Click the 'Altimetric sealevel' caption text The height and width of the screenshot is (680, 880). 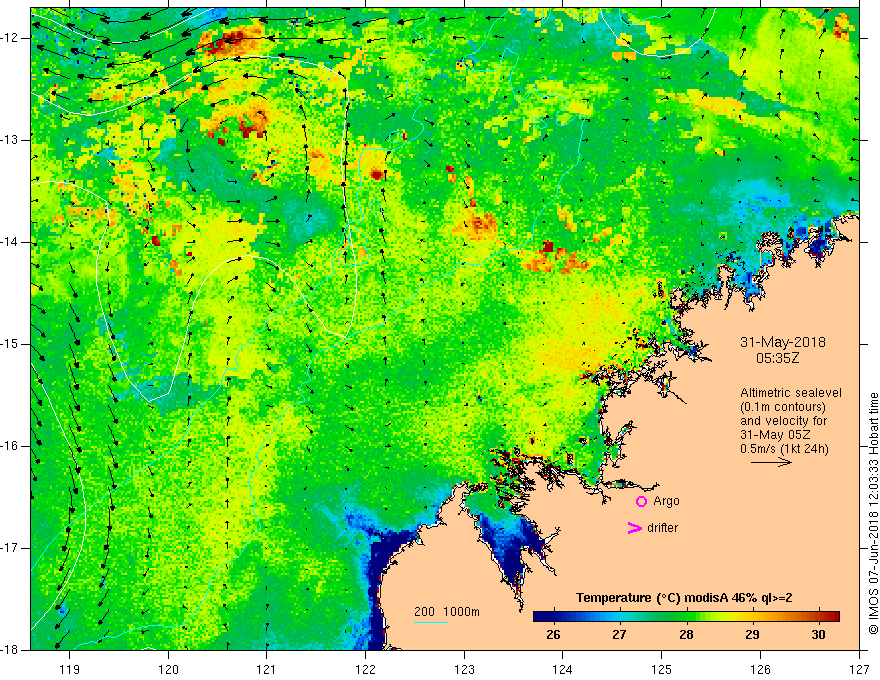[x=791, y=393]
